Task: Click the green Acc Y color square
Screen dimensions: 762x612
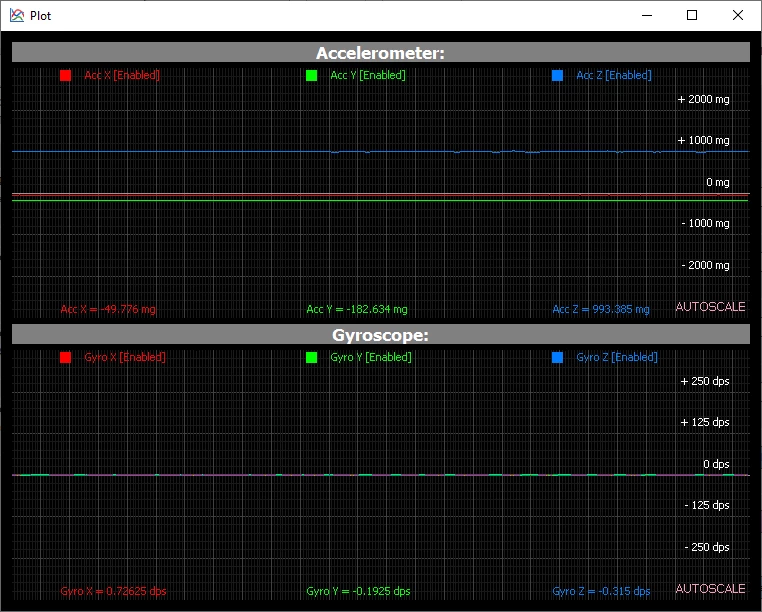Action: pos(312,75)
